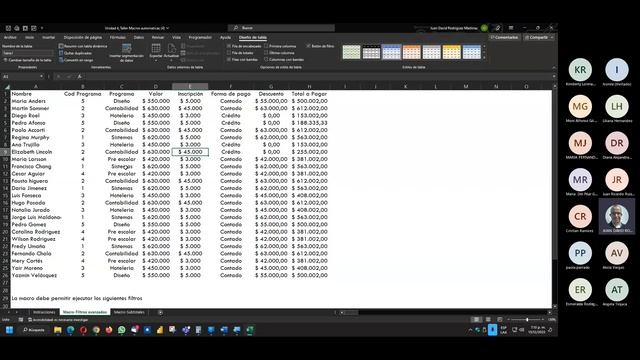Adjust the zoom slider in status bar
Screen dimensions: 640x360
527,319
